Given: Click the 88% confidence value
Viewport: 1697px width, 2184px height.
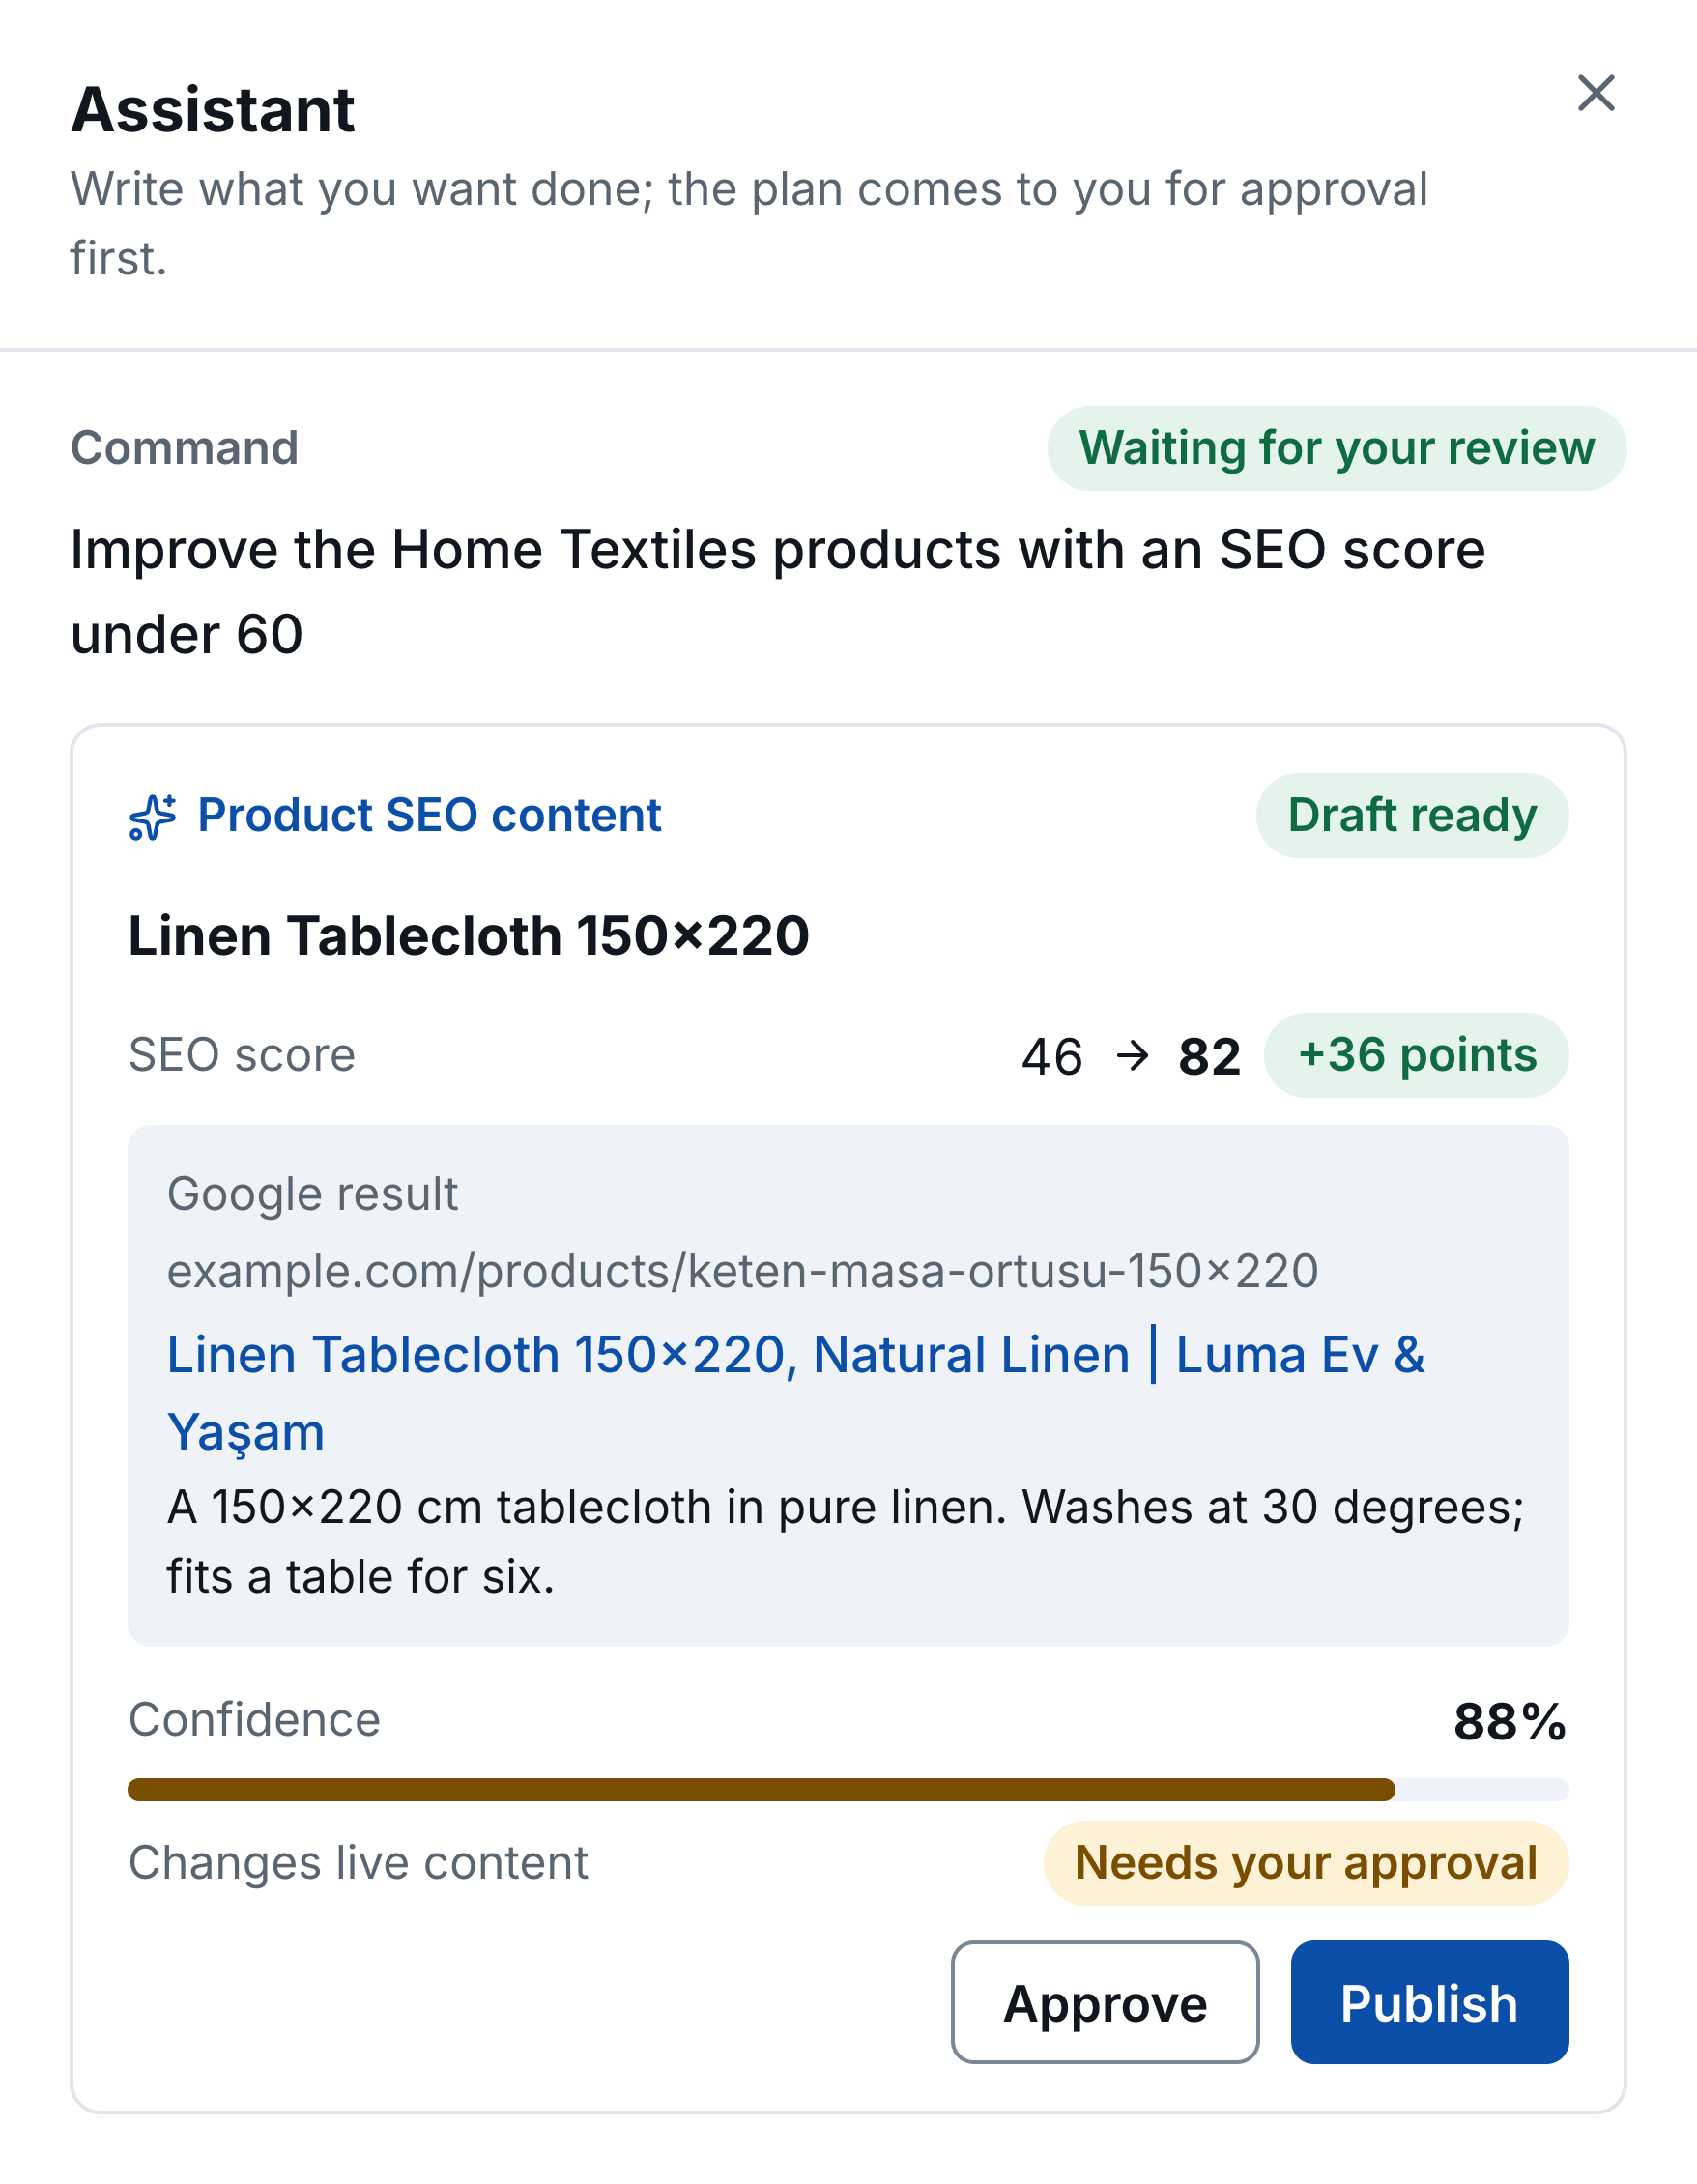Looking at the screenshot, I should coord(1510,1722).
